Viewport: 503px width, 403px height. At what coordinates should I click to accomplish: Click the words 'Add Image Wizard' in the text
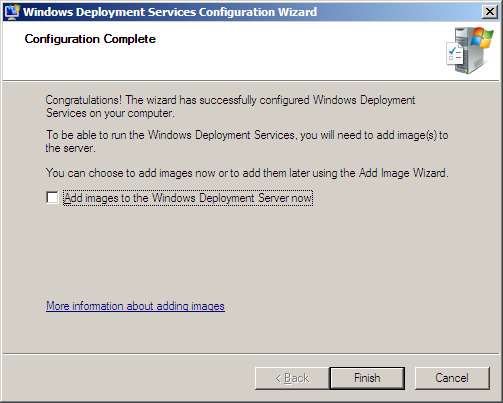(x=402, y=173)
